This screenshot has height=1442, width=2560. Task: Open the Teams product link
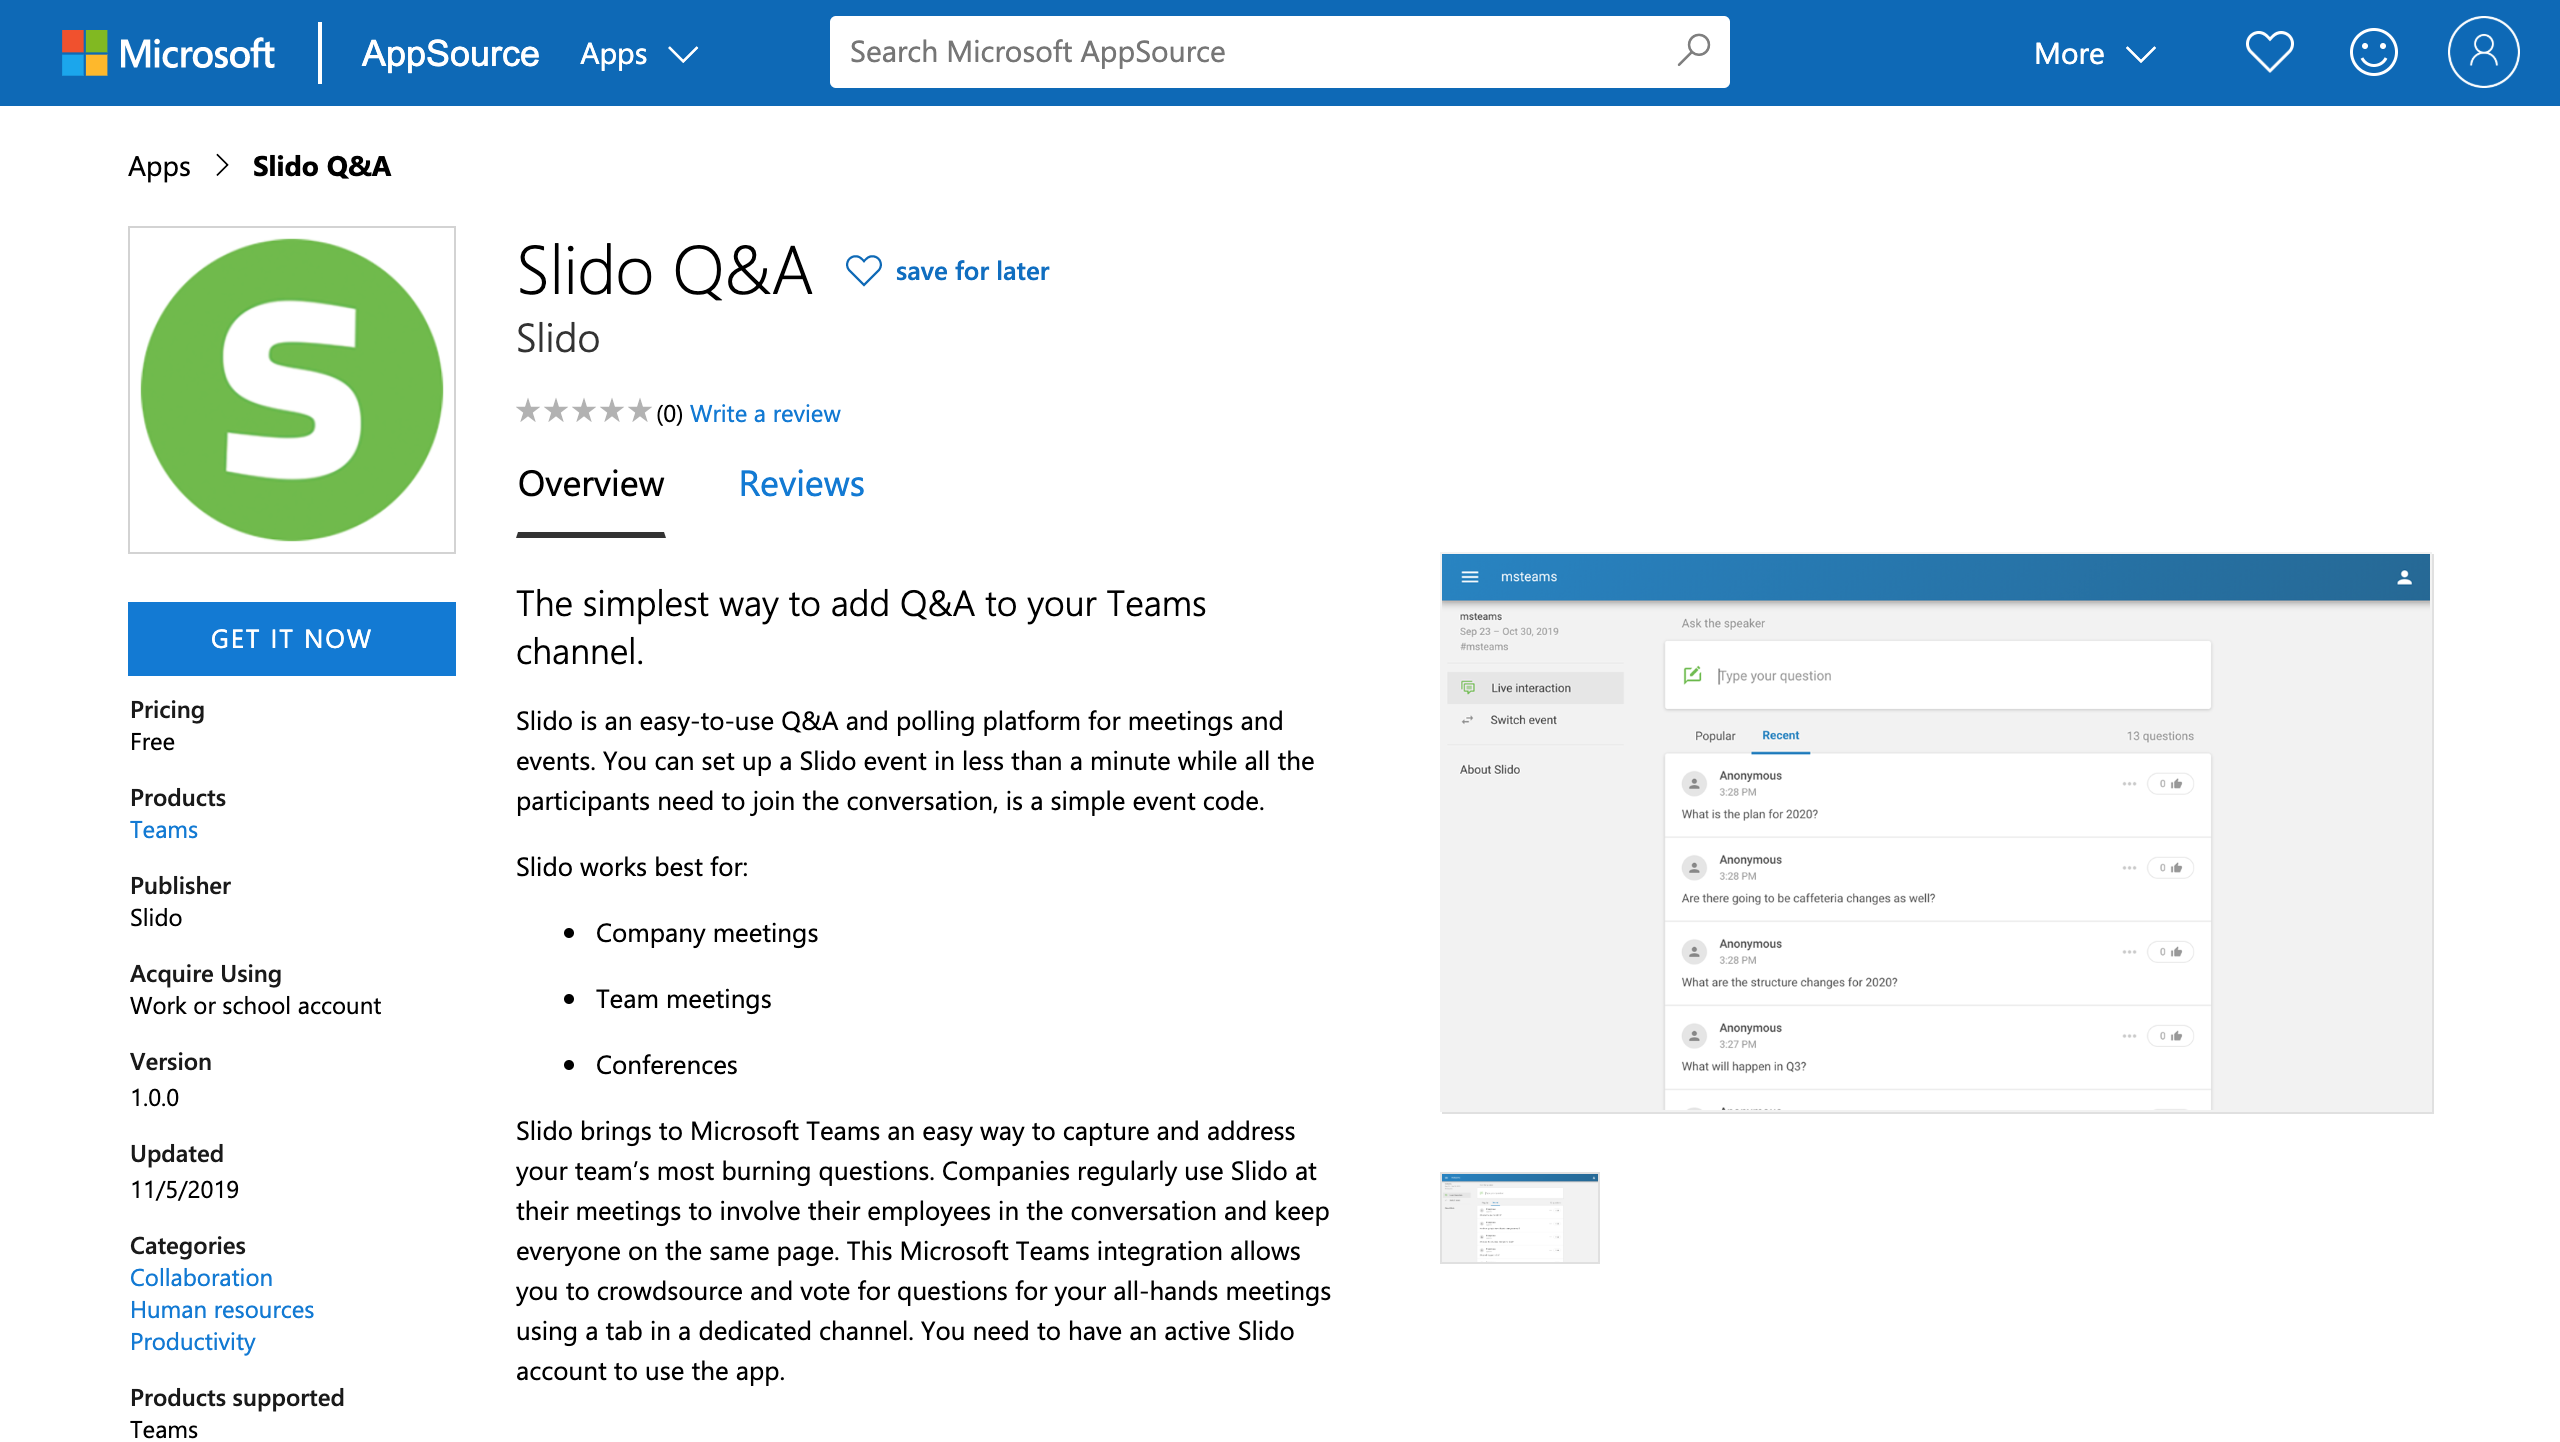pyautogui.click(x=164, y=830)
